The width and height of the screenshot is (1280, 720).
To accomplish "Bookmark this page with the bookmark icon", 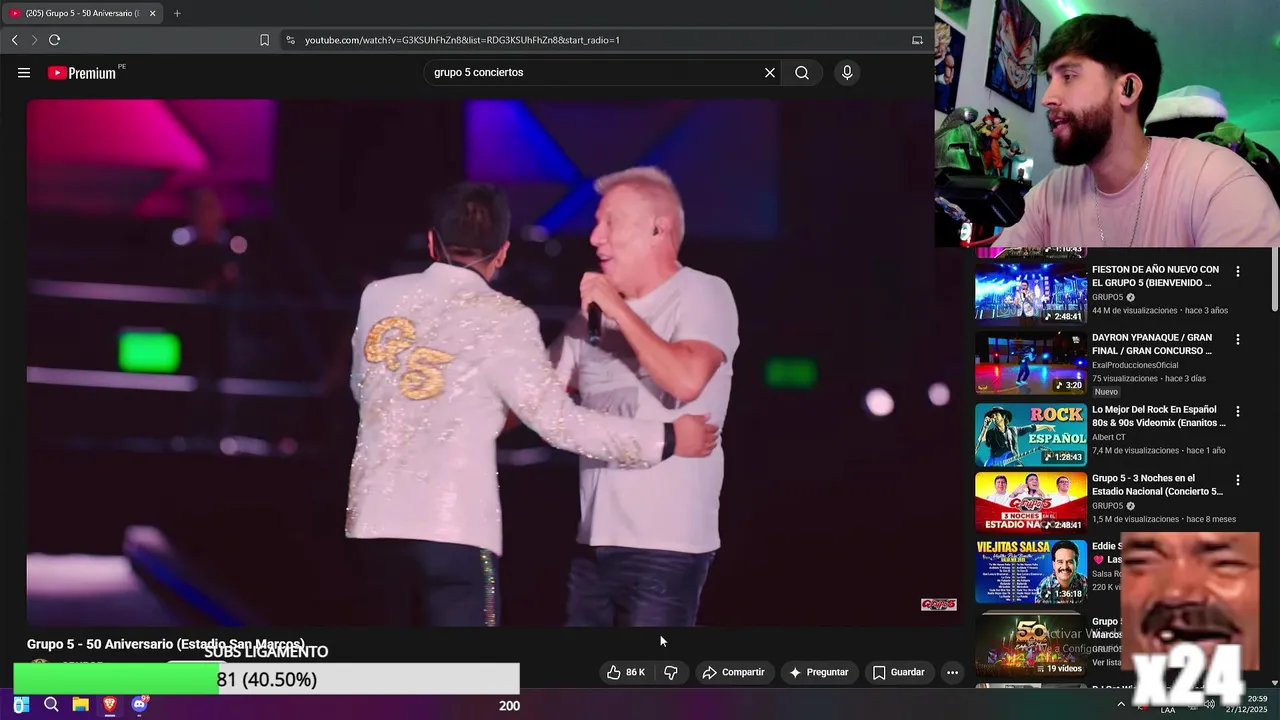I will click(264, 40).
